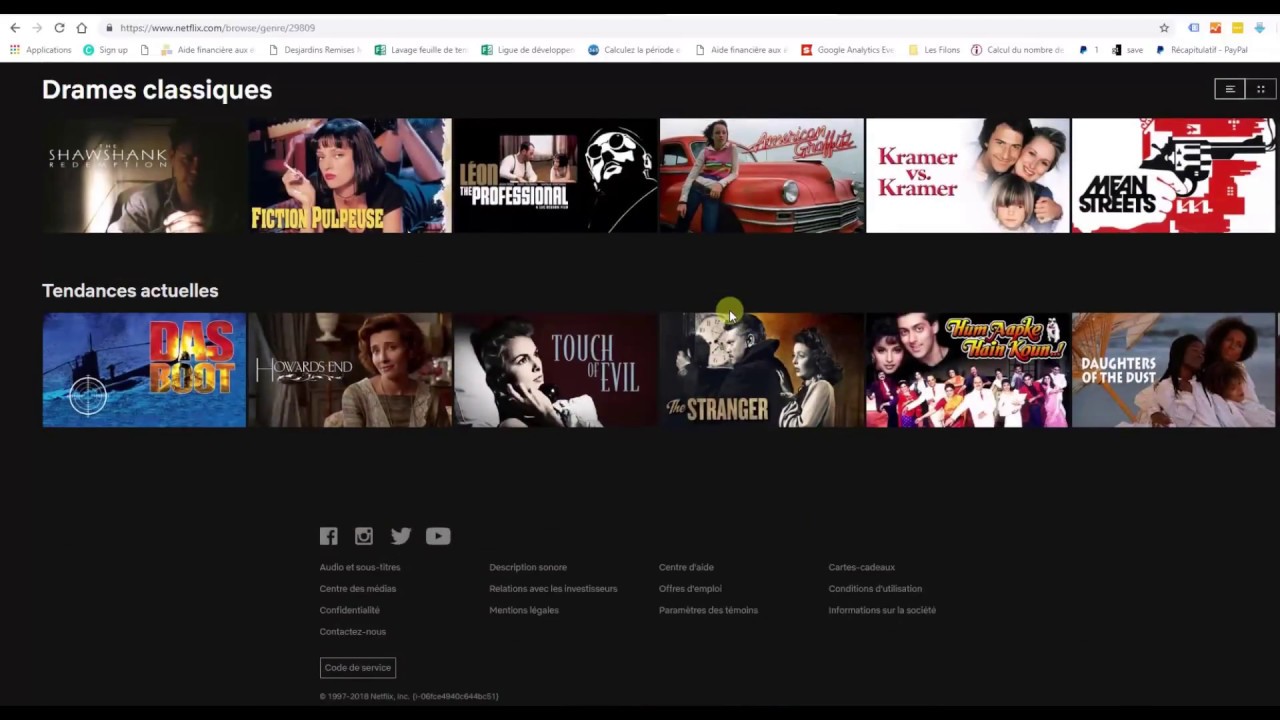Open the Hum Aapke Hain Koun thumbnail
This screenshot has height=720, width=1280.
click(968, 370)
